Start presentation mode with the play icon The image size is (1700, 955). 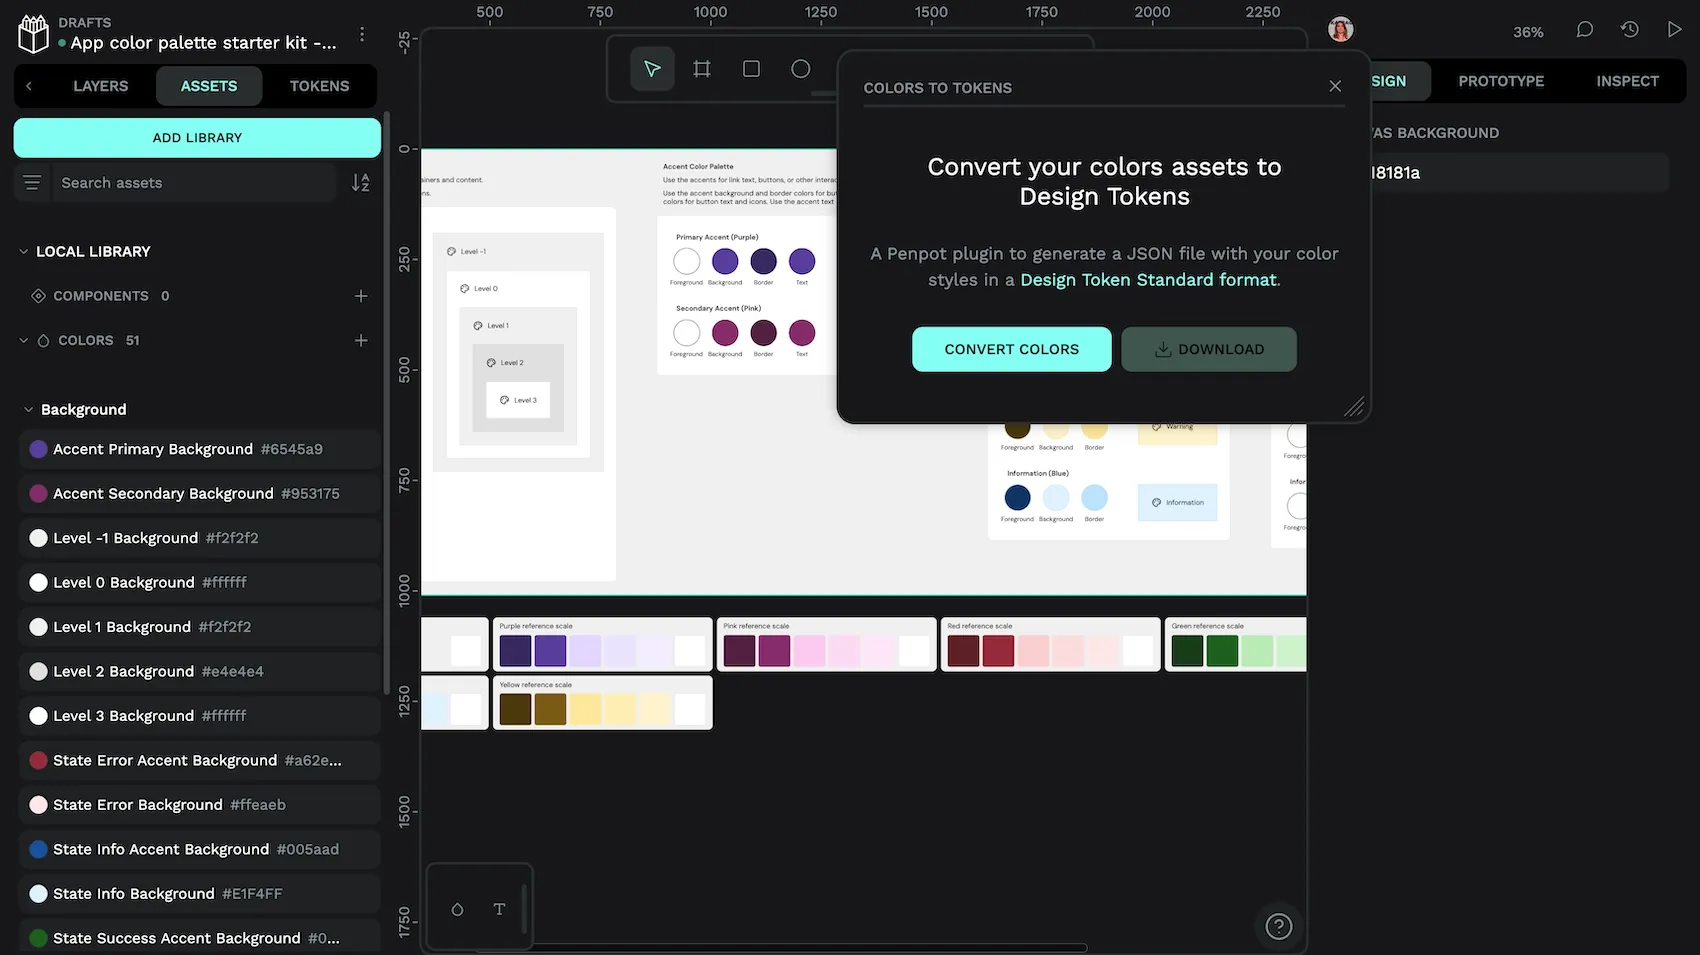[x=1675, y=29]
